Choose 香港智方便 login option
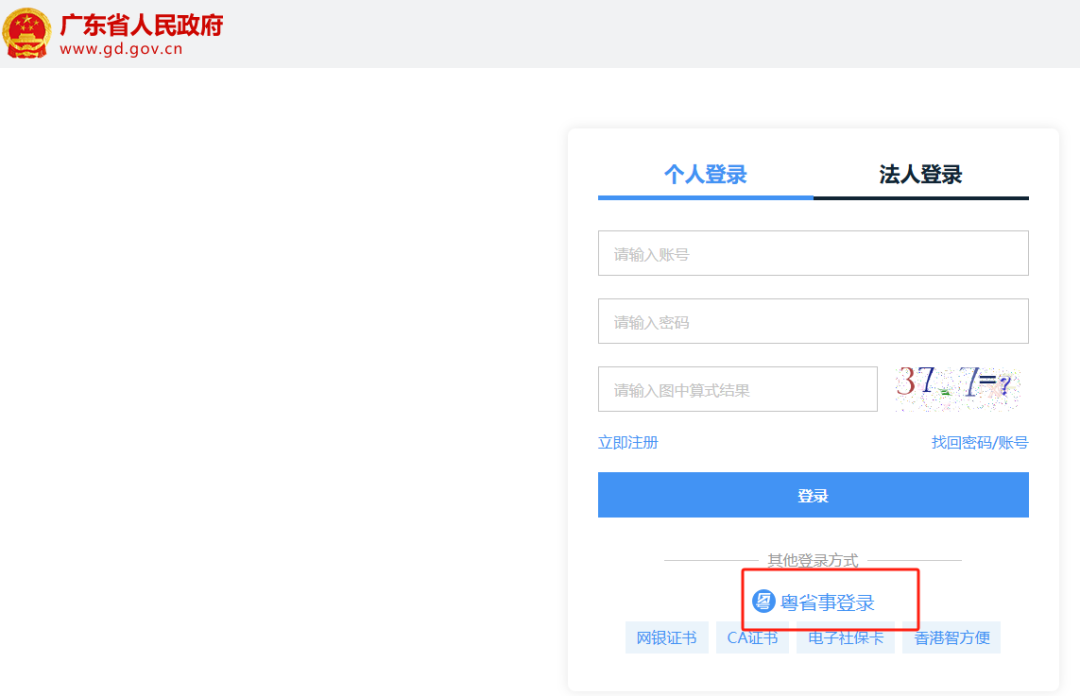 [951, 637]
